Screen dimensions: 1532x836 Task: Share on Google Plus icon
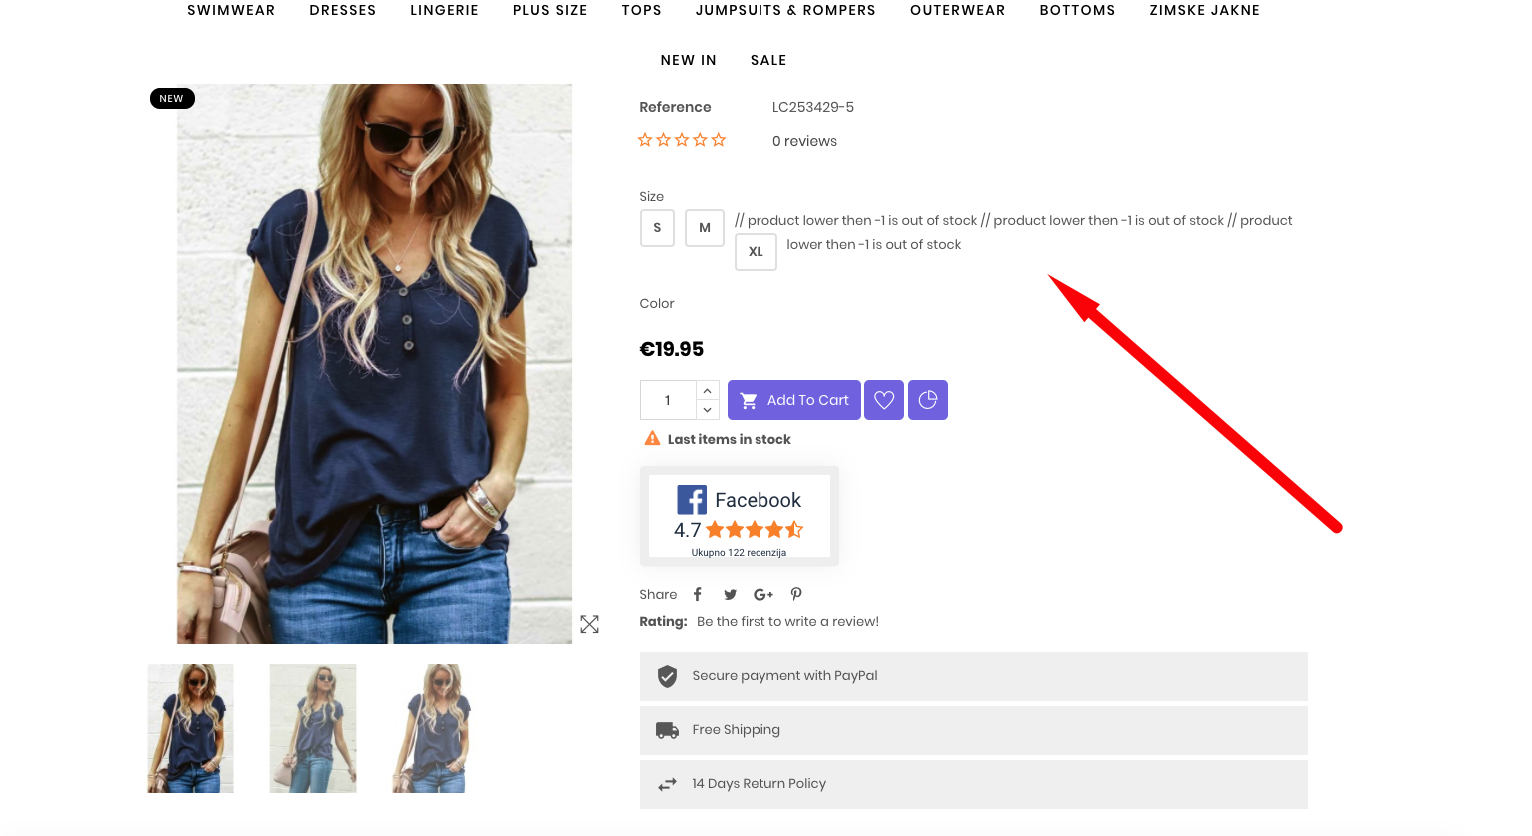coord(763,594)
